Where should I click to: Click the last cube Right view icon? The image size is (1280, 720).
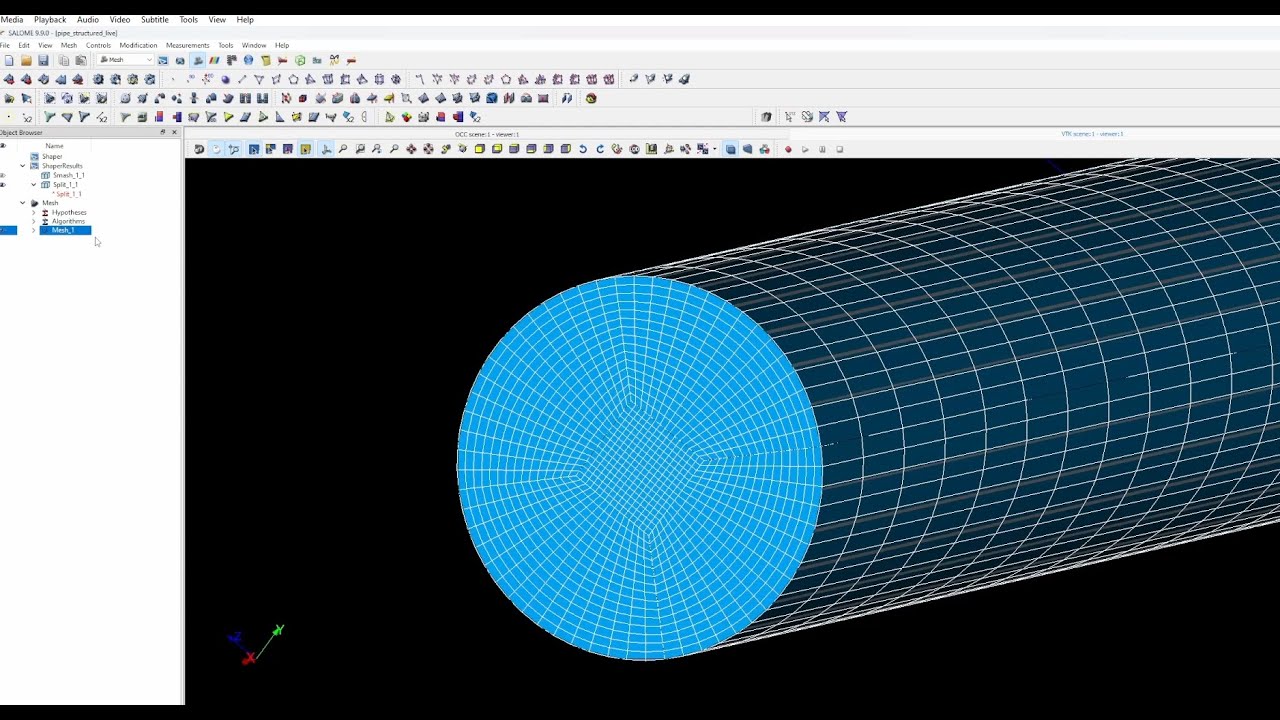(x=565, y=149)
